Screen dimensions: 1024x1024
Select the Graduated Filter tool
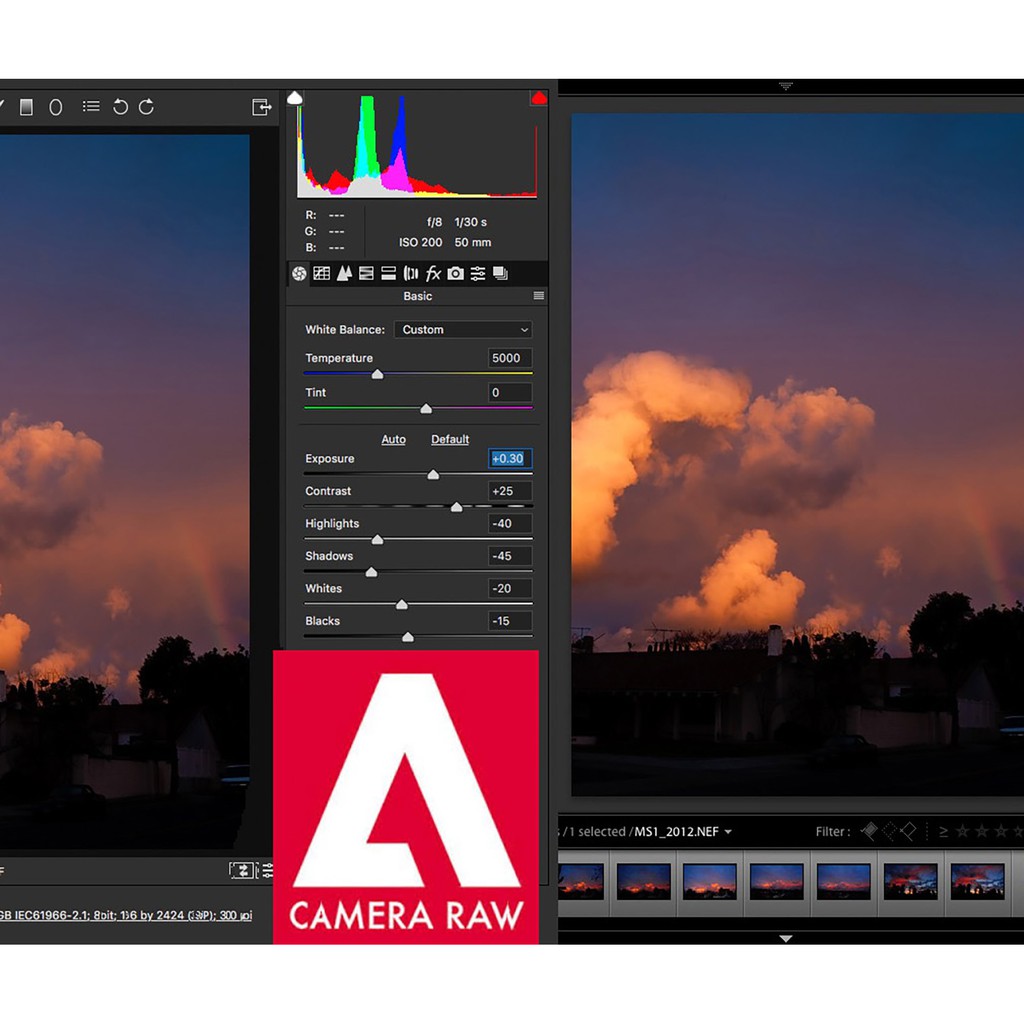click(x=26, y=106)
